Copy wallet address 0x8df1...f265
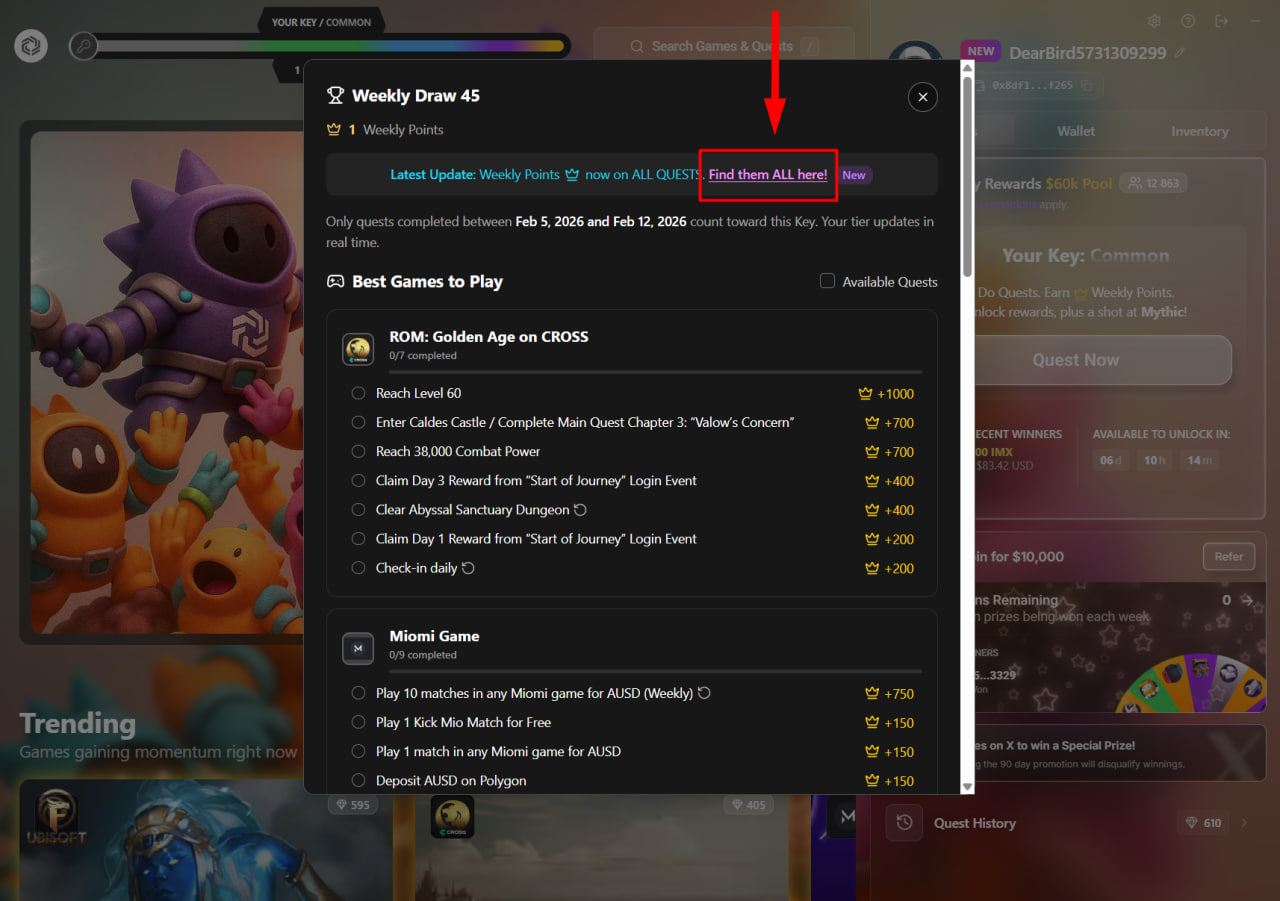The width and height of the screenshot is (1280, 901). pos(1086,86)
